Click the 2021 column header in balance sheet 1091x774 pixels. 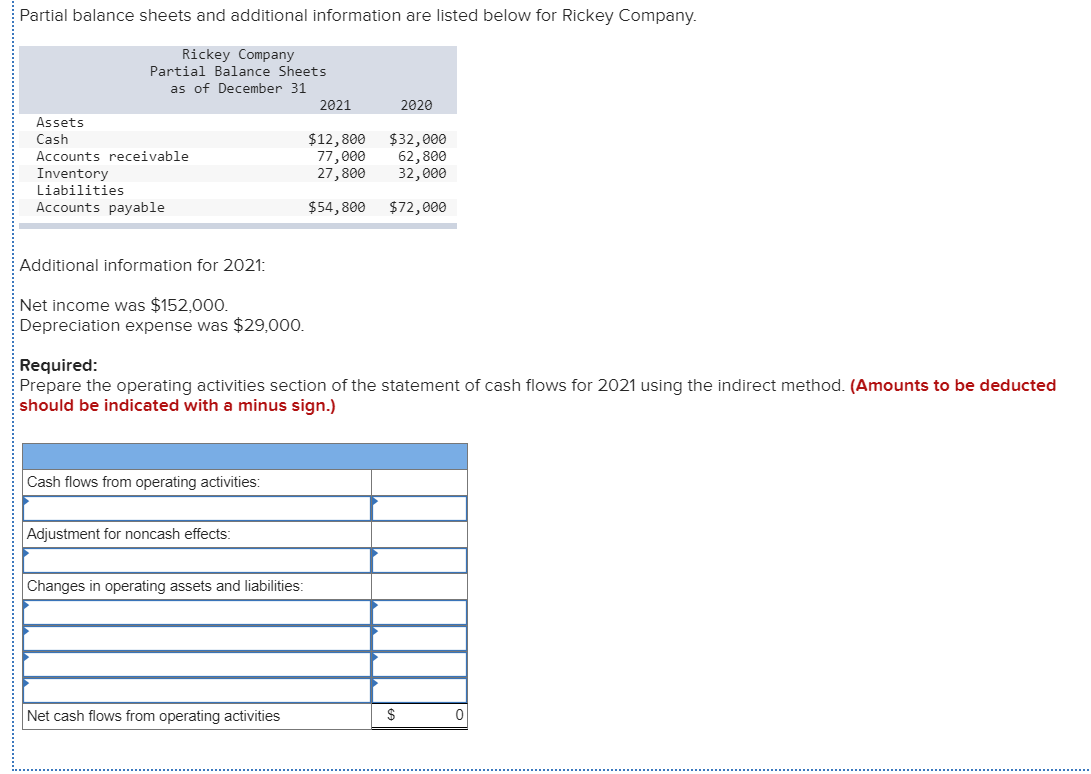[x=335, y=105]
